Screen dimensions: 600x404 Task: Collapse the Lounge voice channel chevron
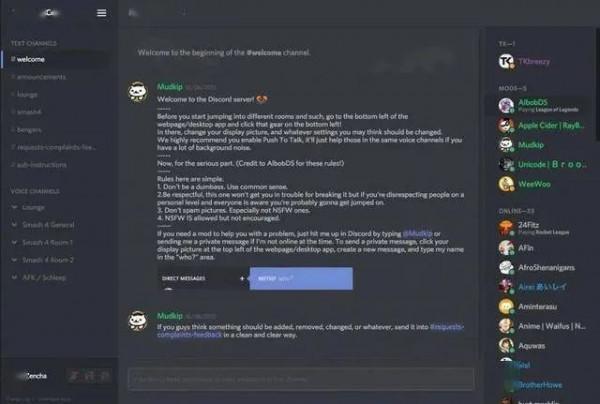[15, 207]
